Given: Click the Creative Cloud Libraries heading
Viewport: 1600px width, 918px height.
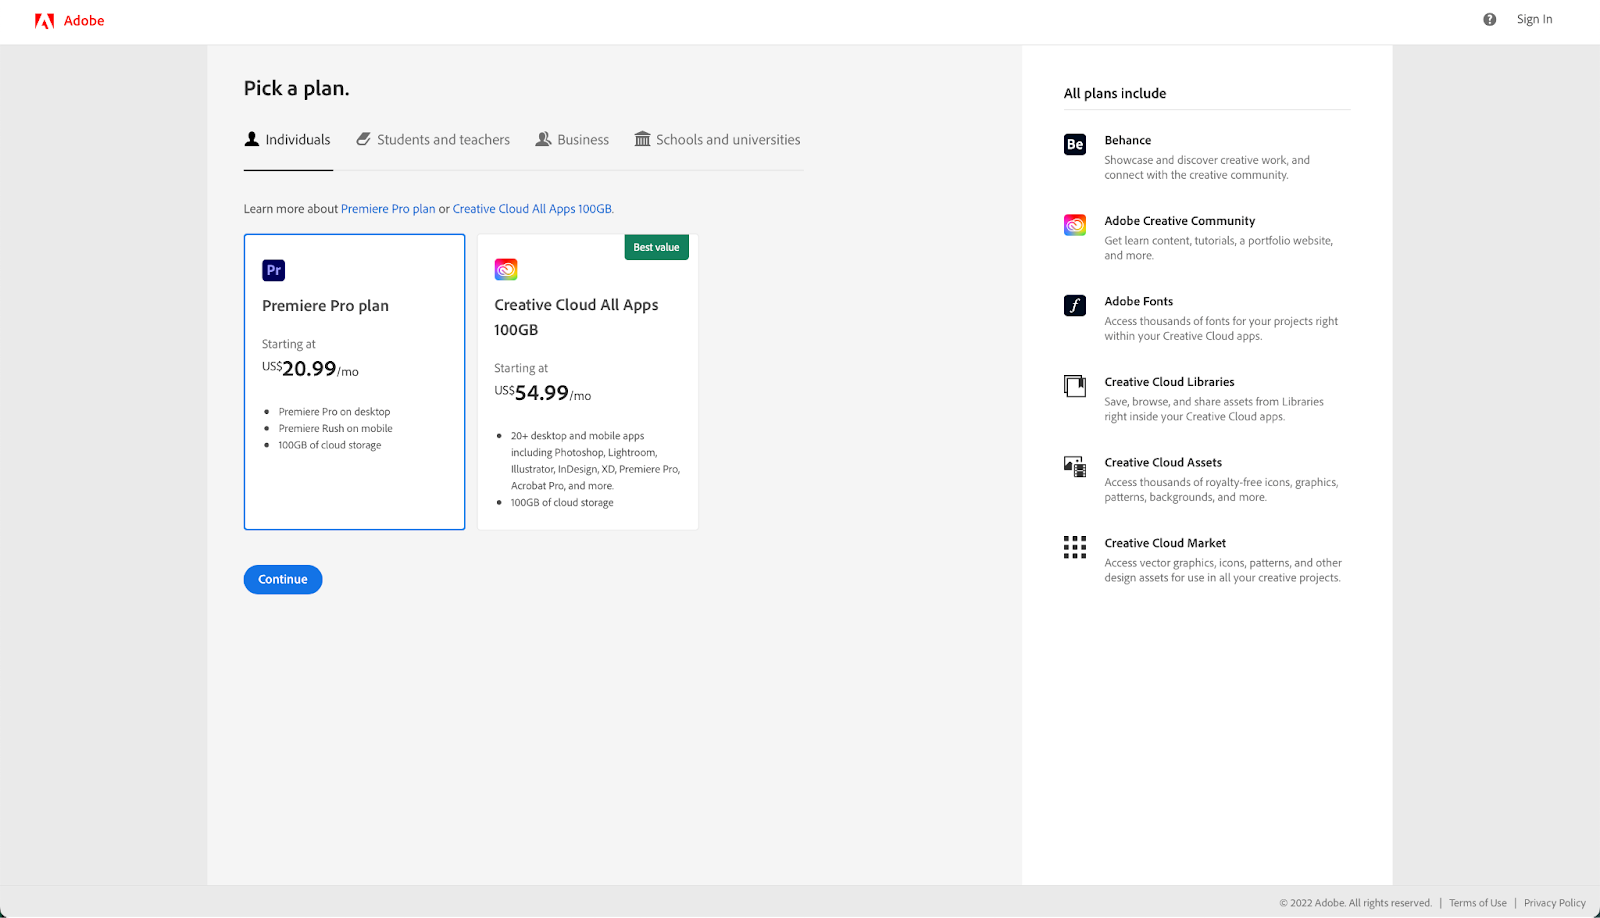Looking at the screenshot, I should [1169, 382].
